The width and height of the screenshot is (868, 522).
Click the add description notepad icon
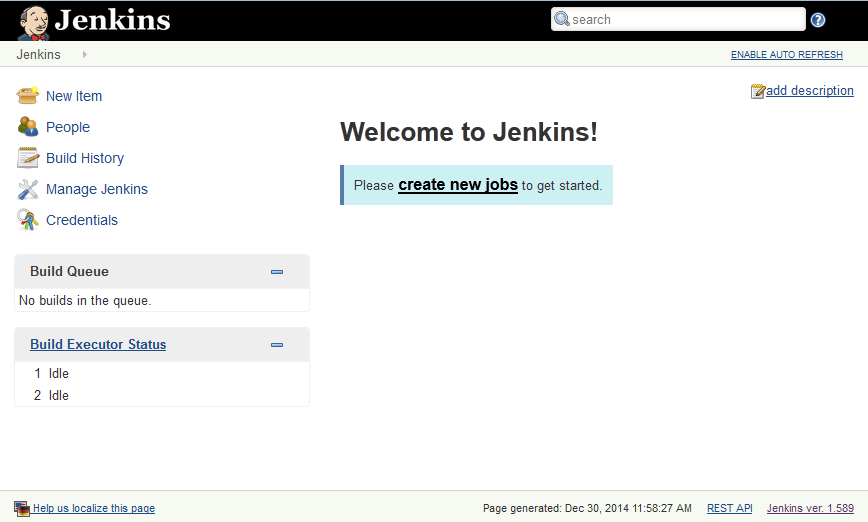pyautogui.click(x=758, y=91)
